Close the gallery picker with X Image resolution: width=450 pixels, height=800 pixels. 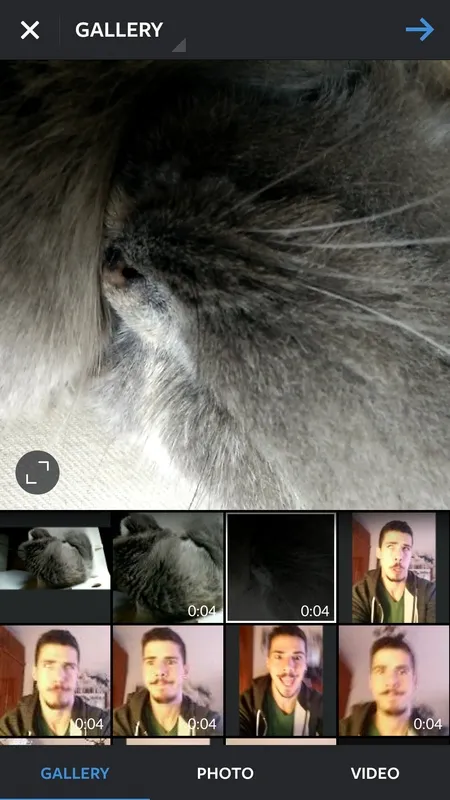click(30, 30)
